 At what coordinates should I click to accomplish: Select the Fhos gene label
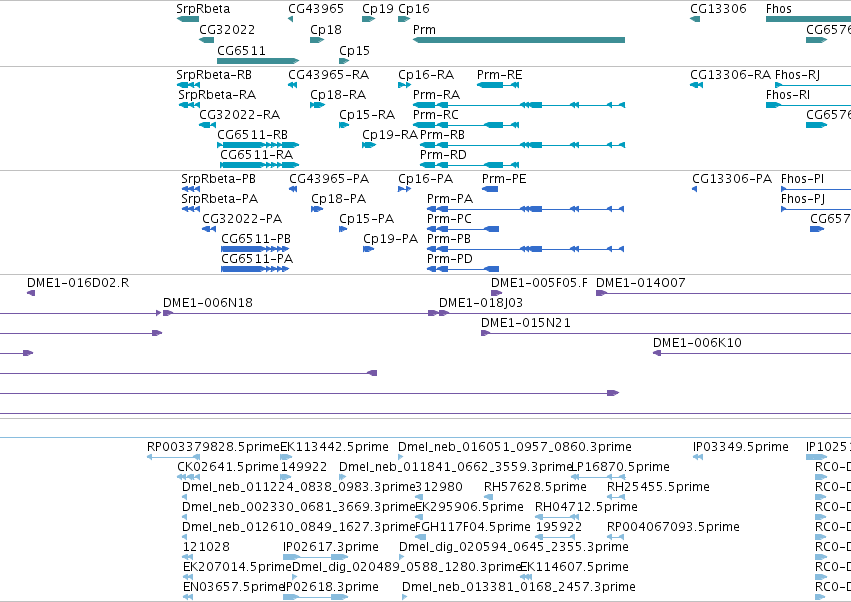pos(779,9)
